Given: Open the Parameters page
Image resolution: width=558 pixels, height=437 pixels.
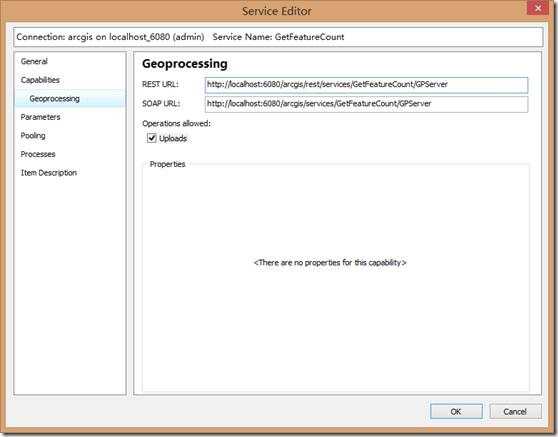Looking at the screenshot, I should 40,117.
